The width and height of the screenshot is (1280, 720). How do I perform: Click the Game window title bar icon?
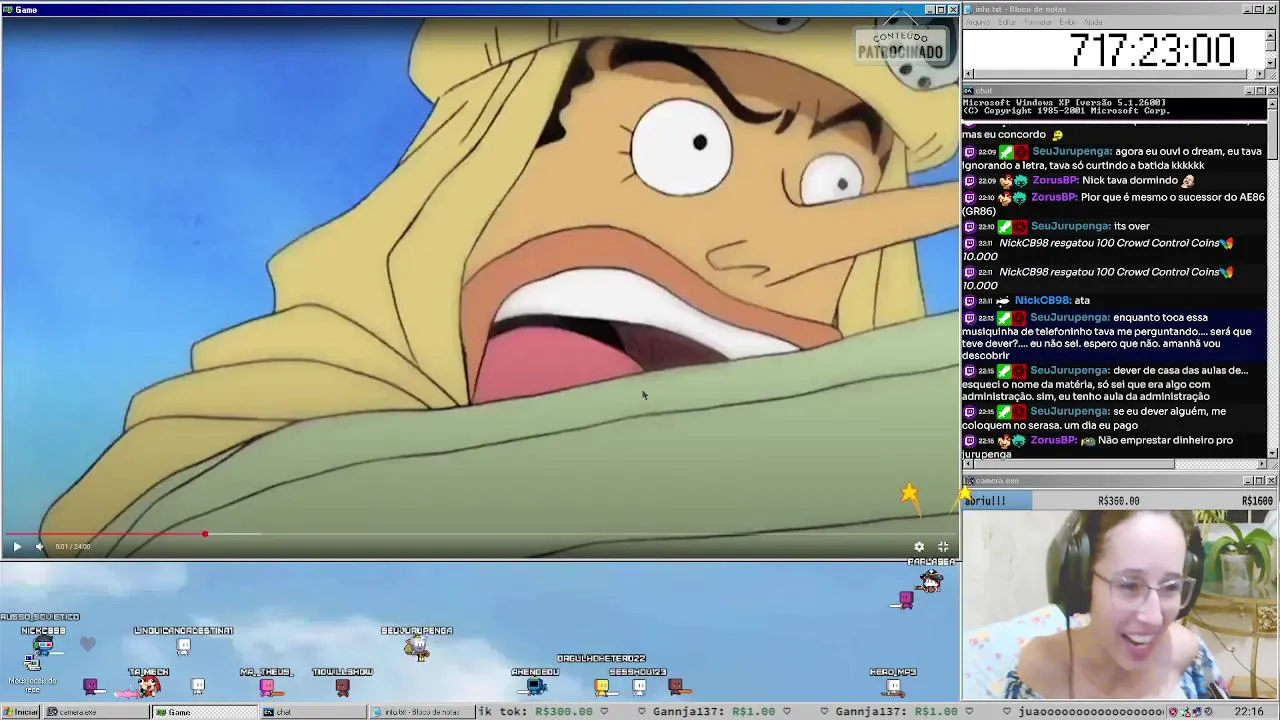tap(8, 9)
